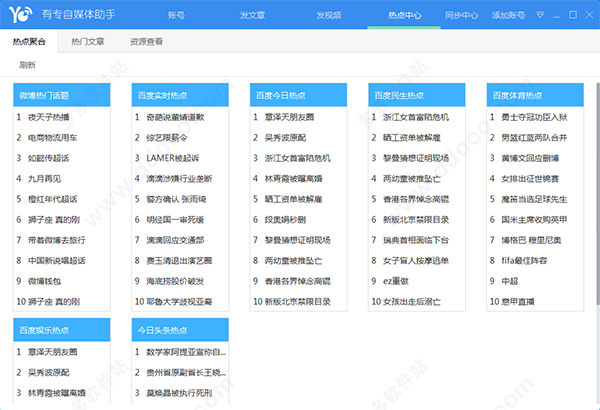The image size is (600, 410).
Task: Open weibo topic 九月再见
Action: [44, 178]
